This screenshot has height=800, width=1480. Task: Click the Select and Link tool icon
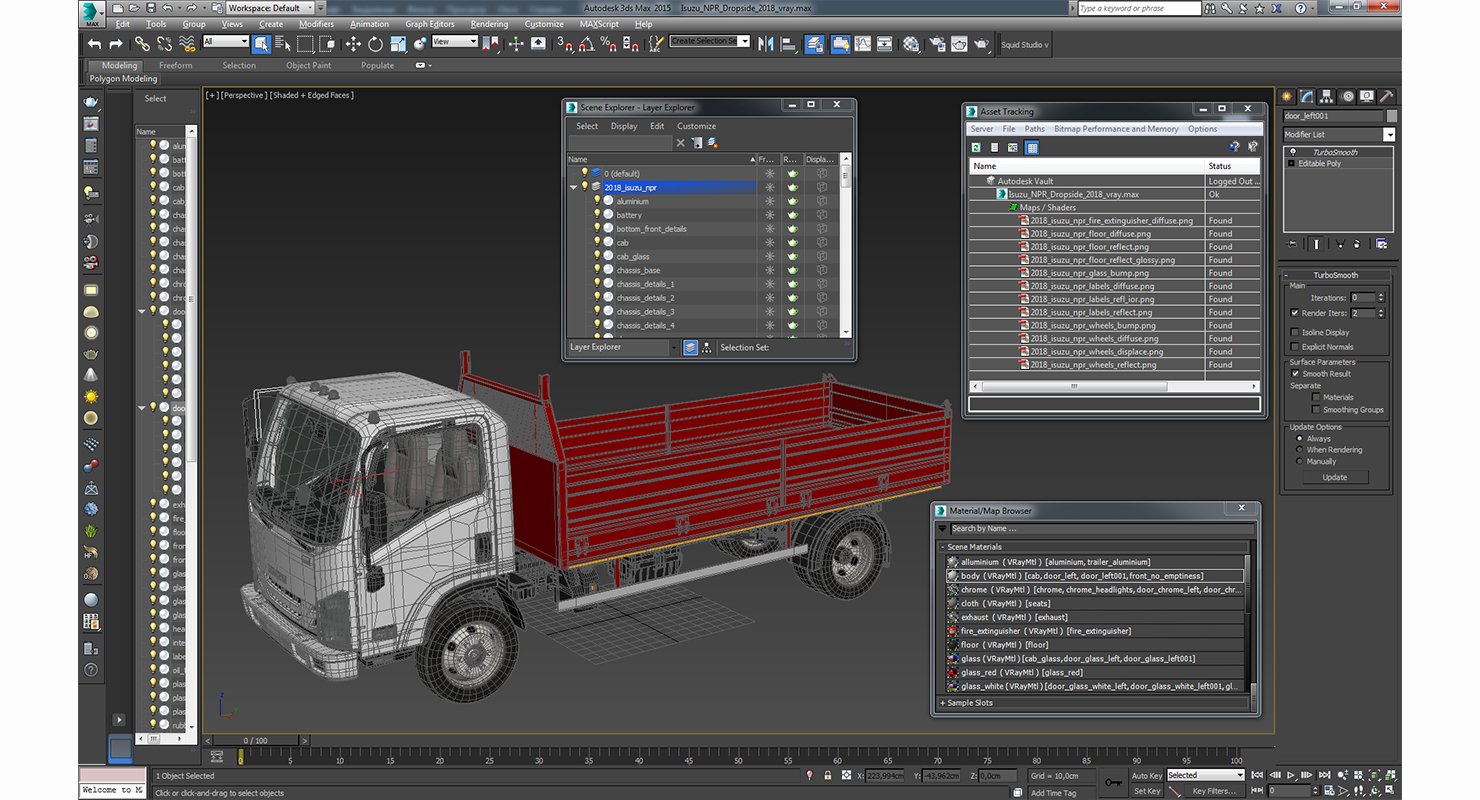click(142, 44)
